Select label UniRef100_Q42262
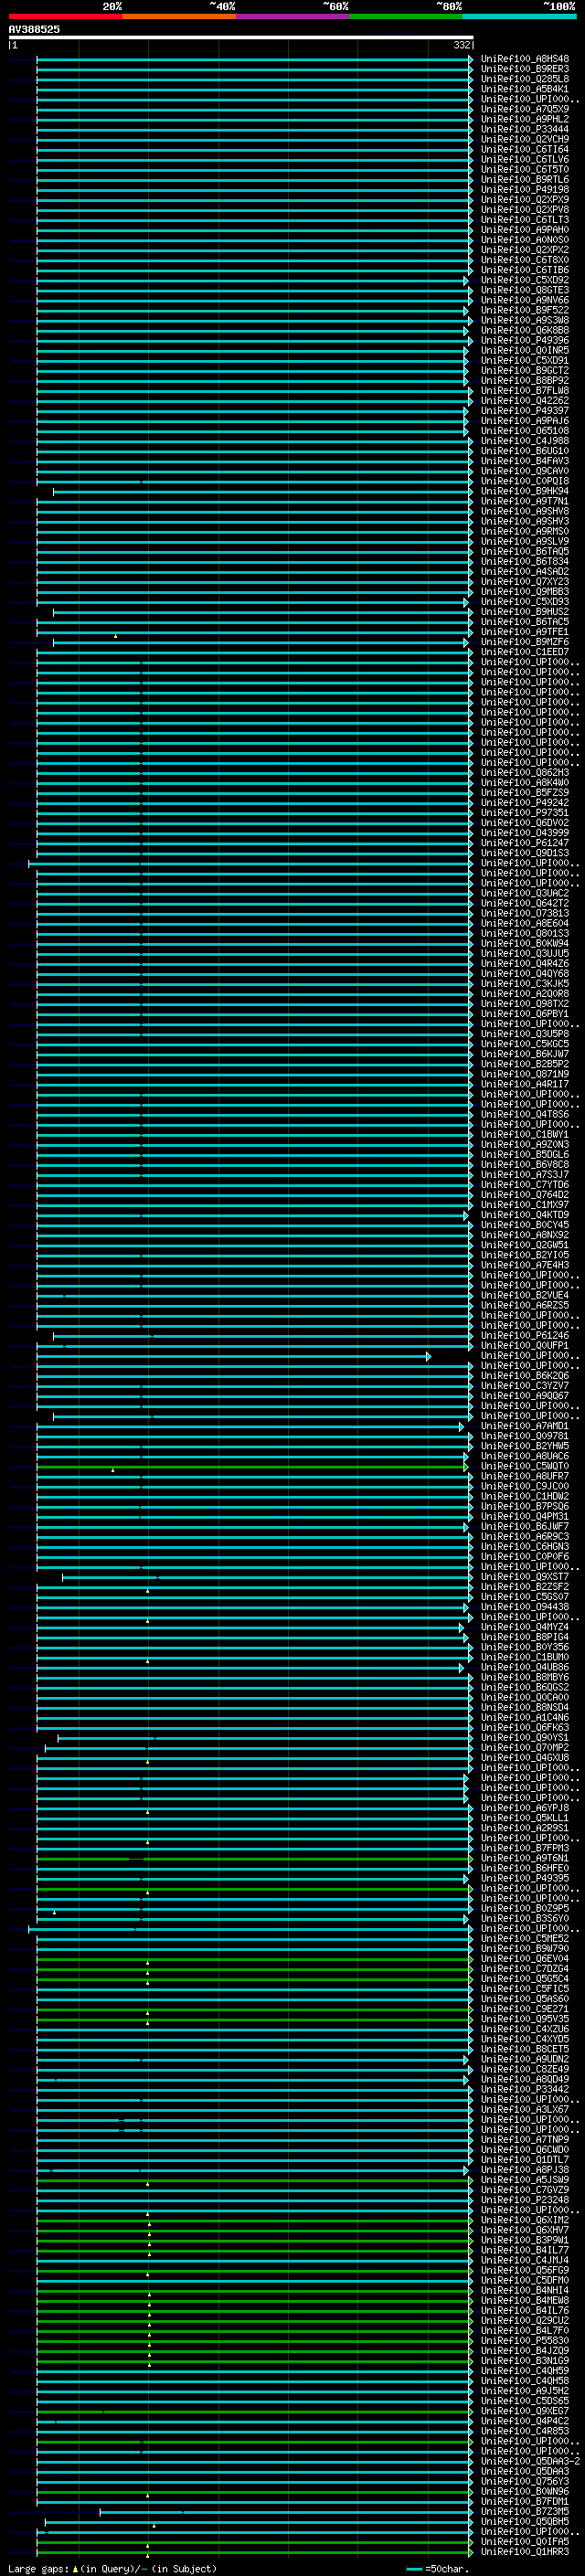The width and height of the screenshot is (585, 2576). pyautogui.click(x=525, y=401)
